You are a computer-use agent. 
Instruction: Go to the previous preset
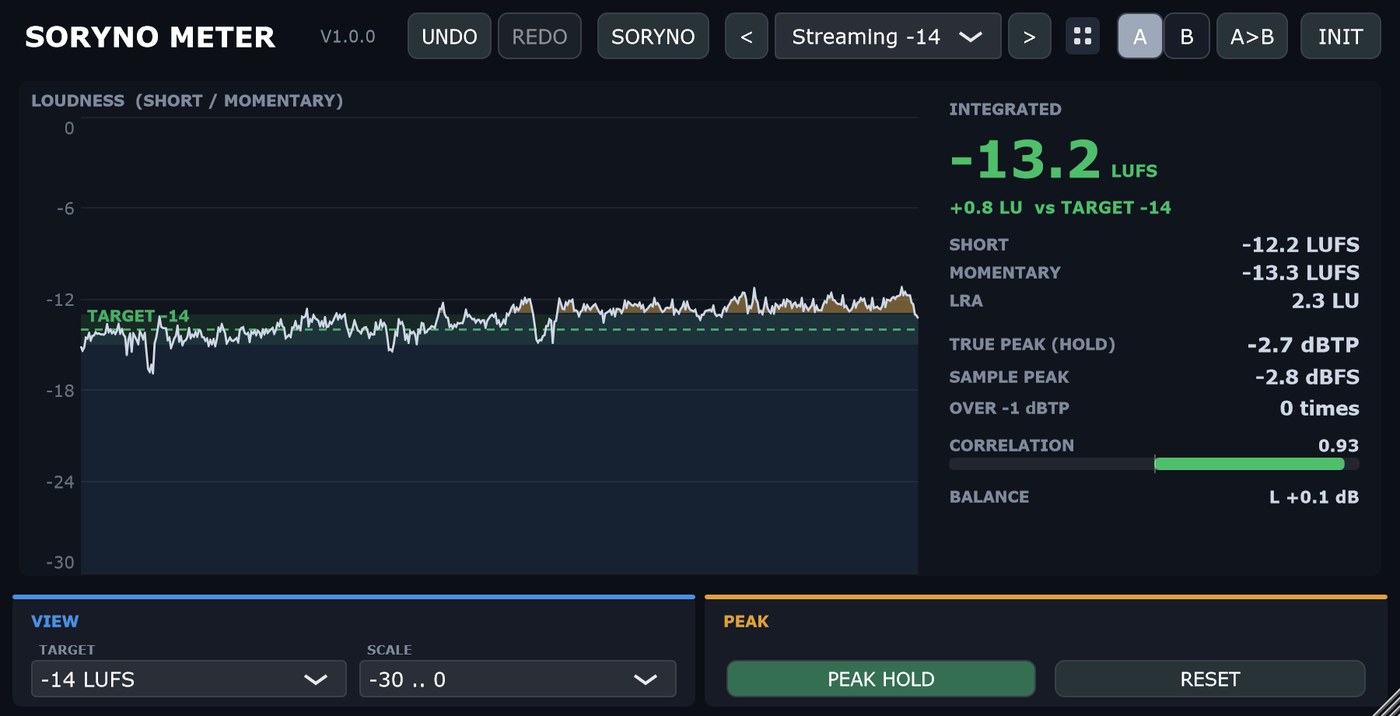(746, 37)
